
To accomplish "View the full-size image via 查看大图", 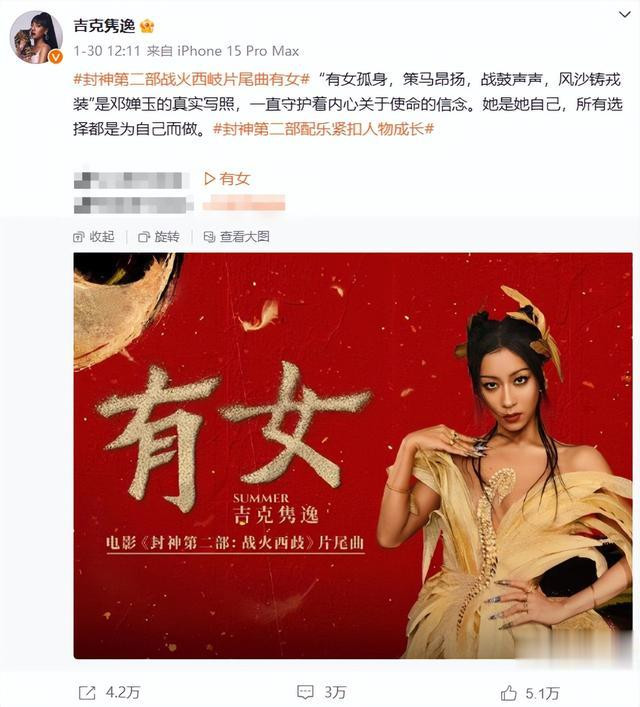I will coord(236,237).
